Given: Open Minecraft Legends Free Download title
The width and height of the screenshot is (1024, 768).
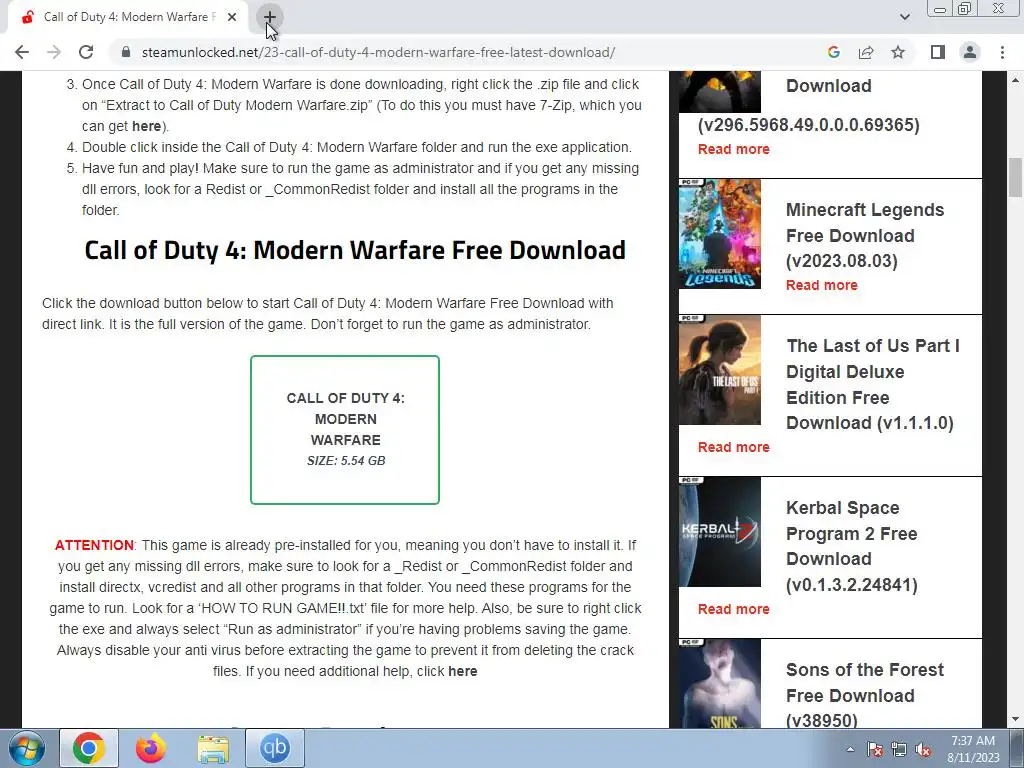Looking at the screenshot, I should point(865,235).
